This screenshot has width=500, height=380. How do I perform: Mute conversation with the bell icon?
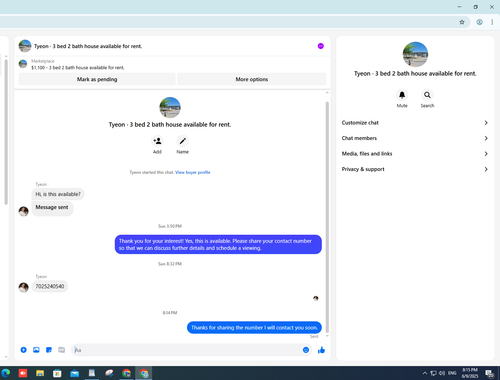(x=402, y=95)
